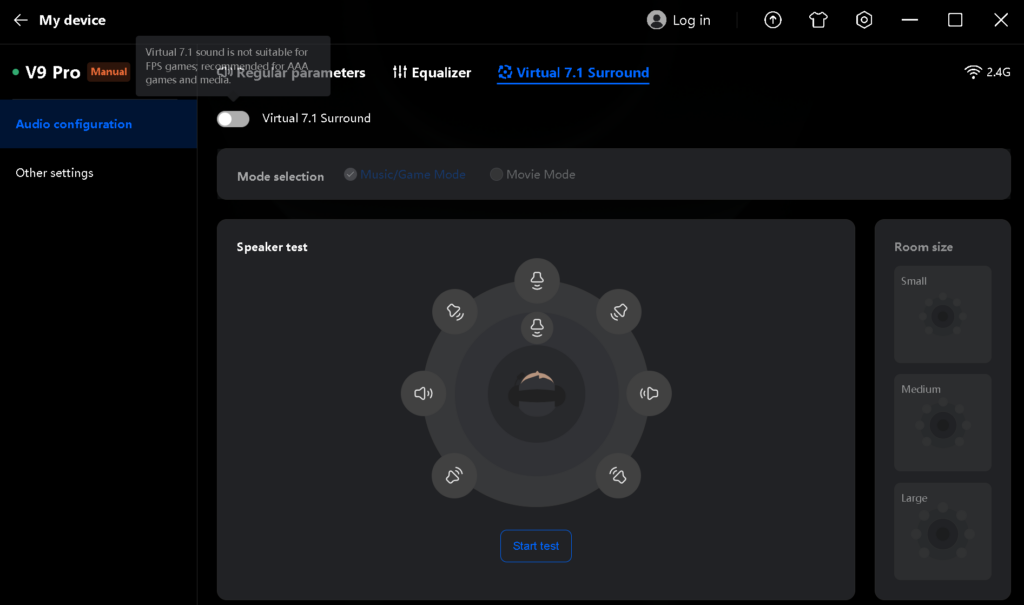Go back with My device arrow
The image size is (1024, 605).
pyautogui.click(x=21, y=20)
